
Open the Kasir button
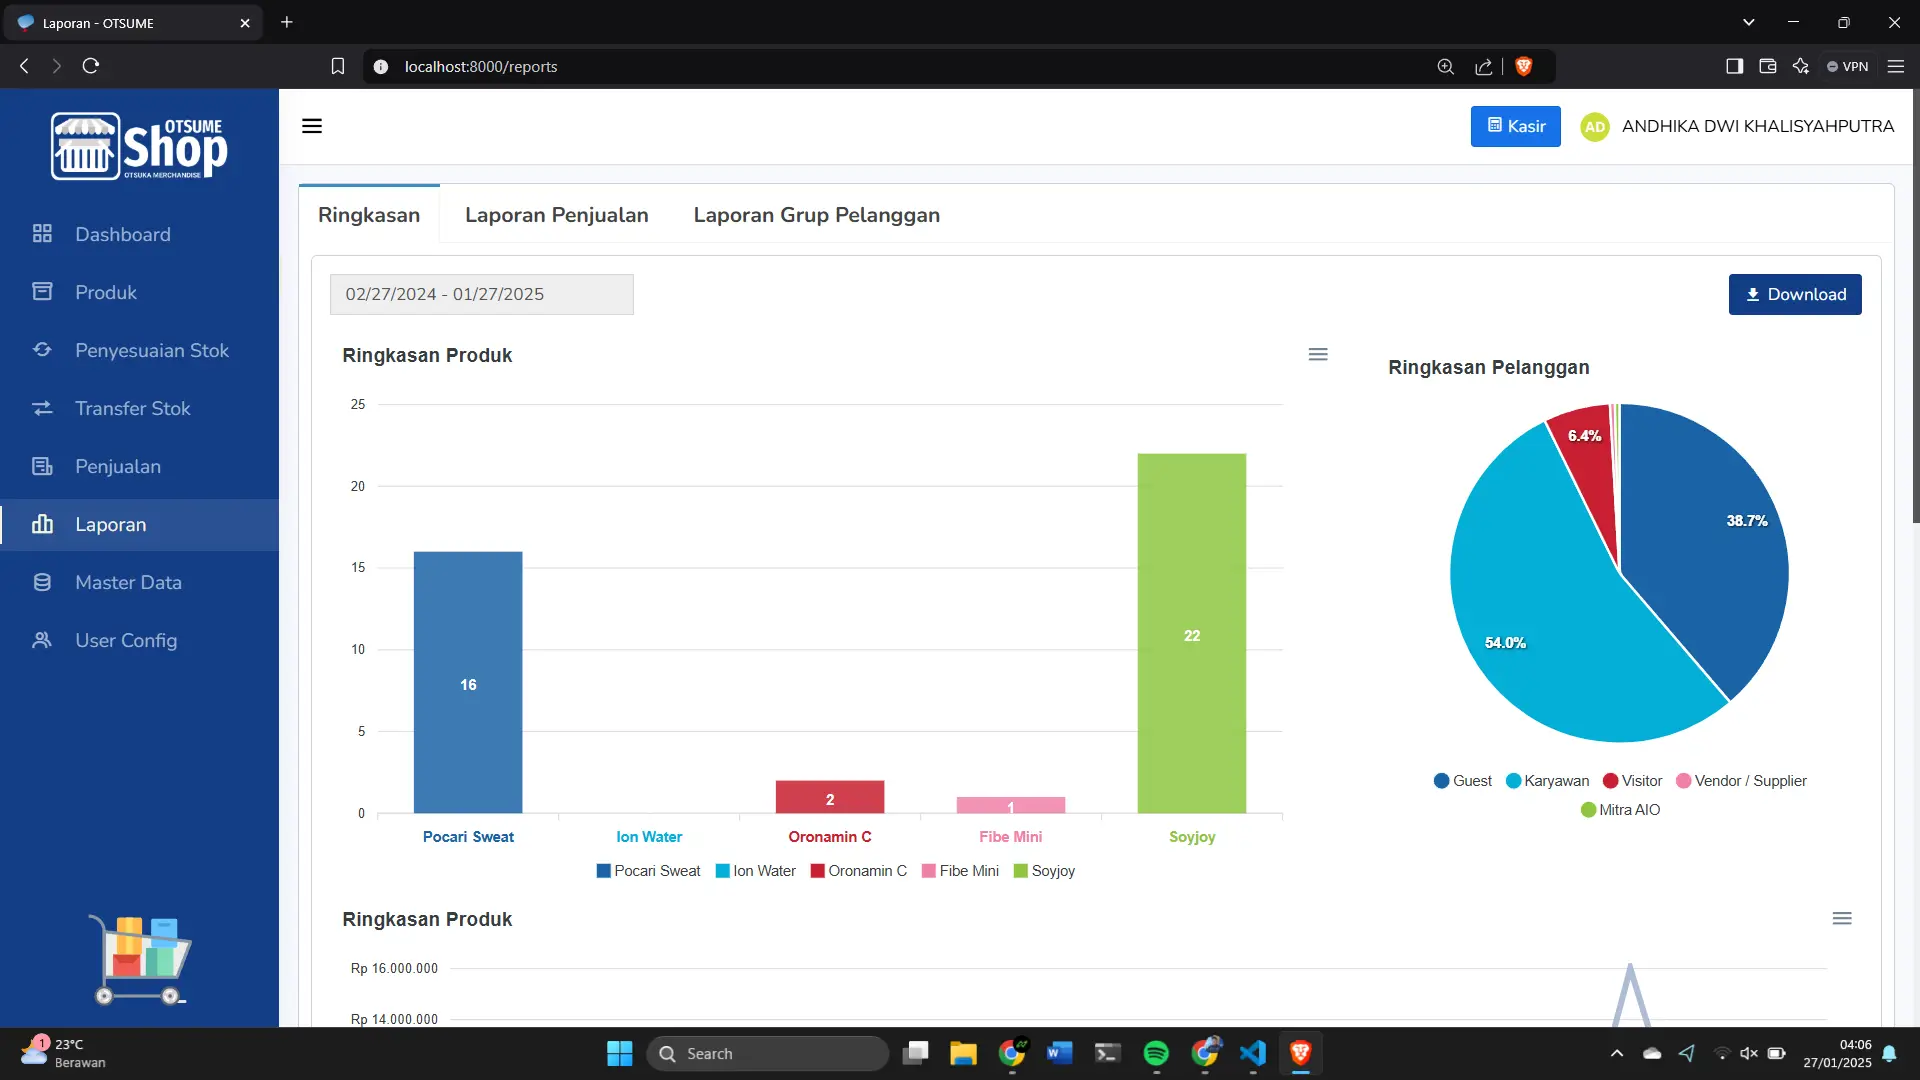pos(1515,126)
